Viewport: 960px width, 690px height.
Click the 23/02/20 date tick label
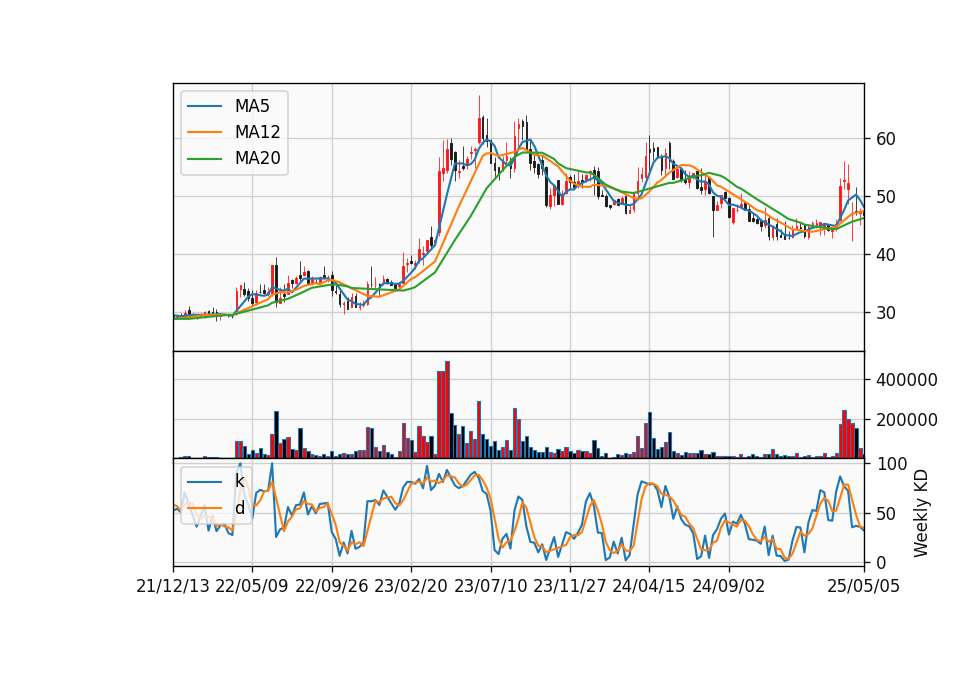tap(411, 586)
